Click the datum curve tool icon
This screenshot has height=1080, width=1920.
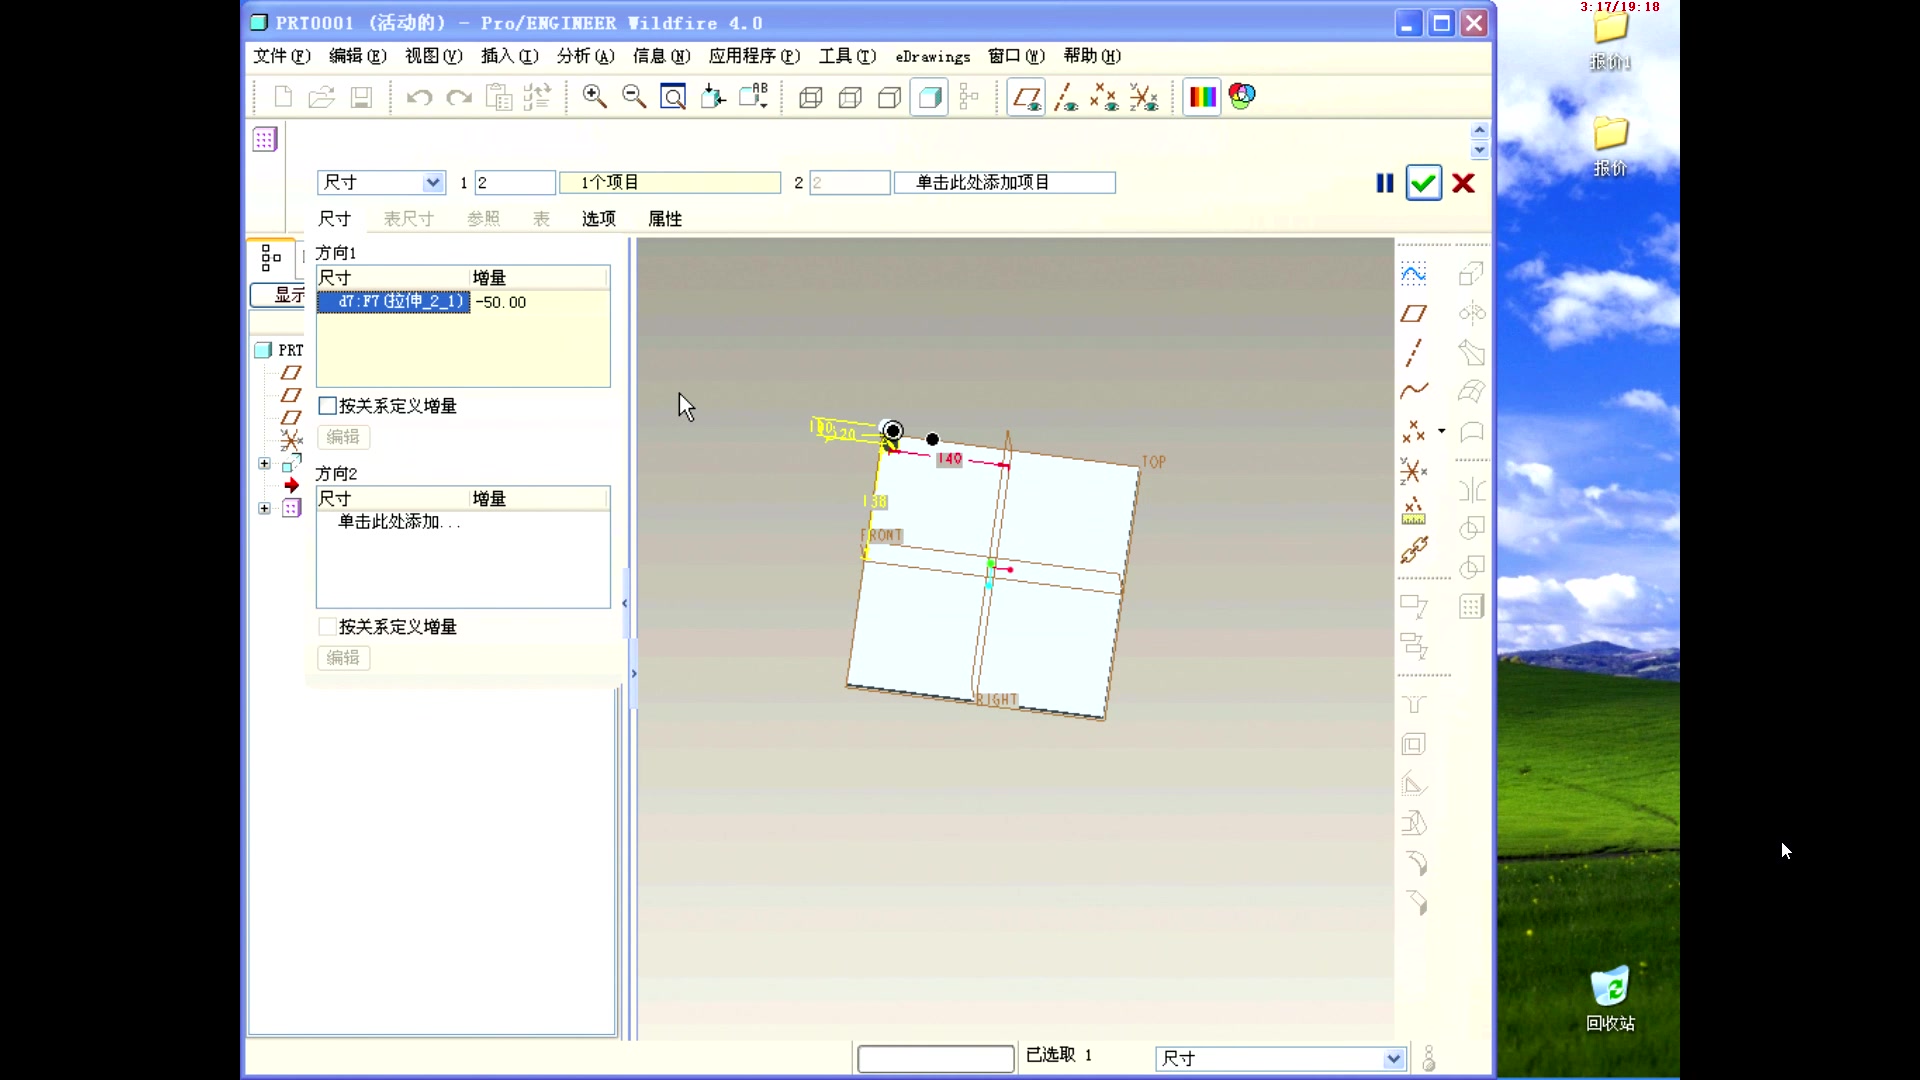pyautogui.click(x=1413, y=391)
